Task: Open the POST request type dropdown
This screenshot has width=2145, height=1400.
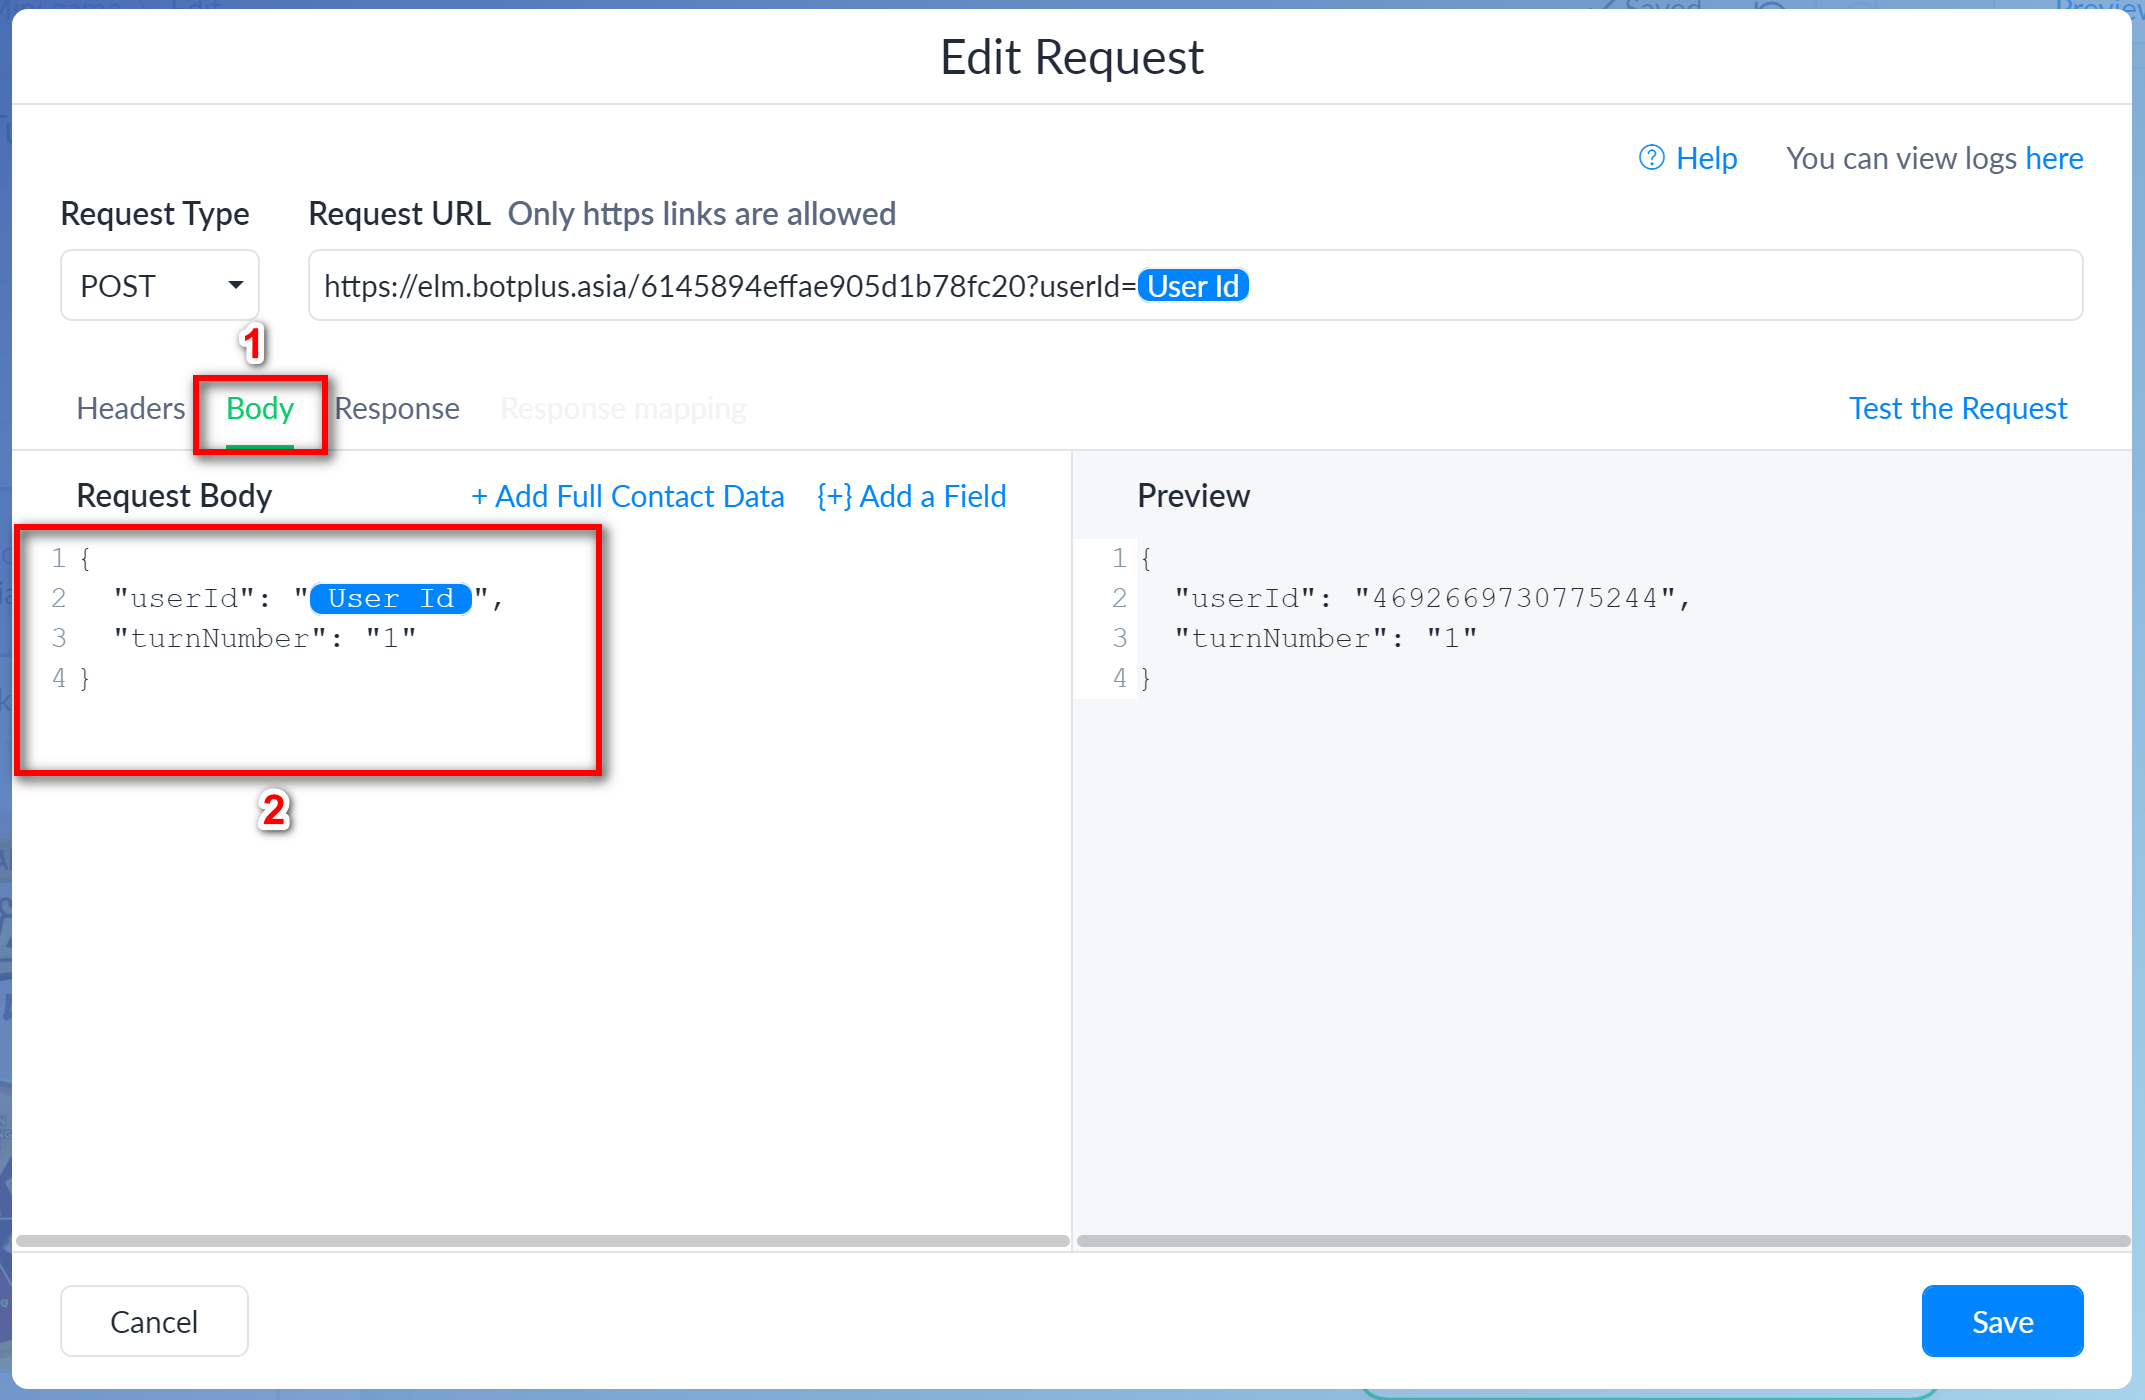Action: [160, 286]
